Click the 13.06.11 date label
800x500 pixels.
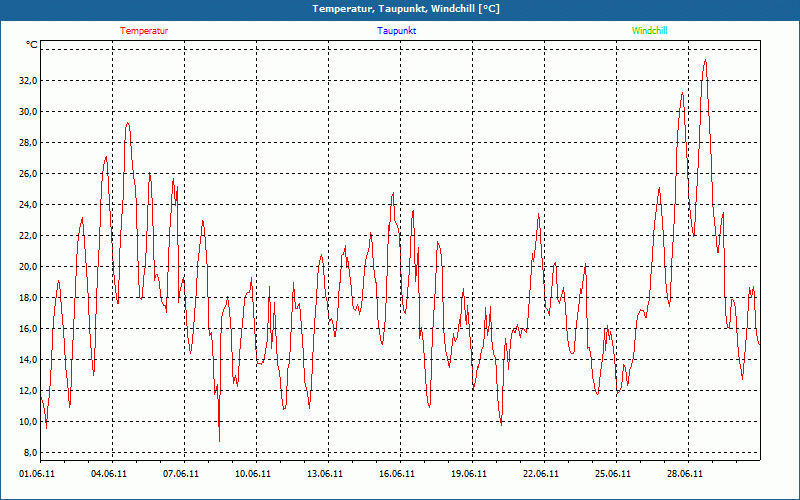324,474
